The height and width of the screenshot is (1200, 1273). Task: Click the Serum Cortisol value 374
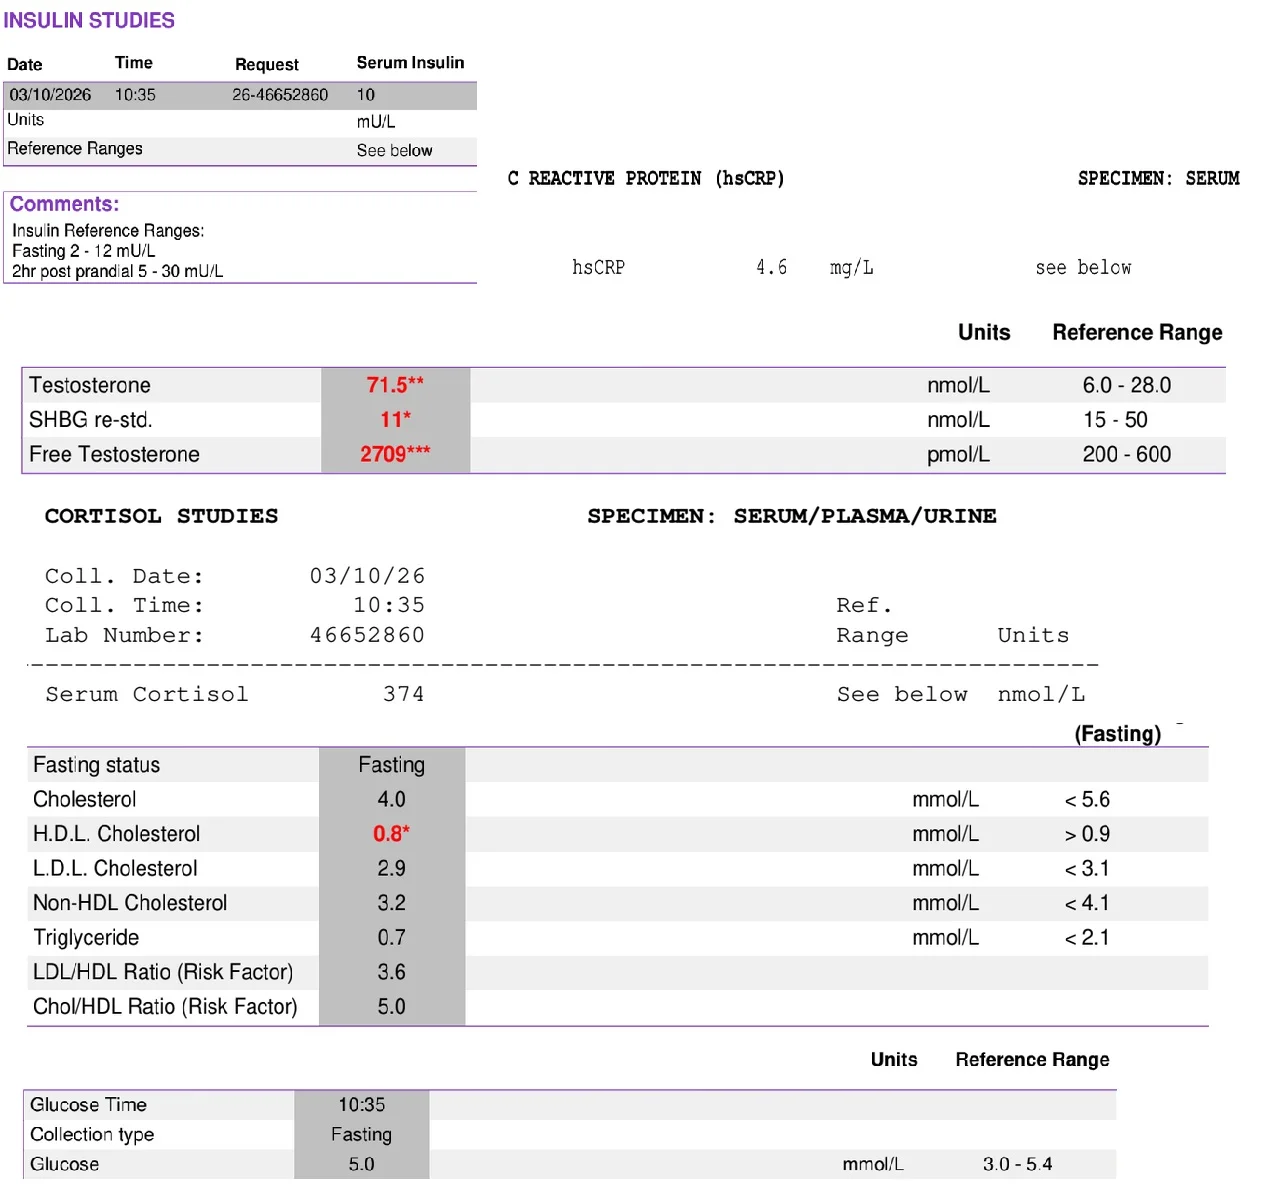coord(403,694)
